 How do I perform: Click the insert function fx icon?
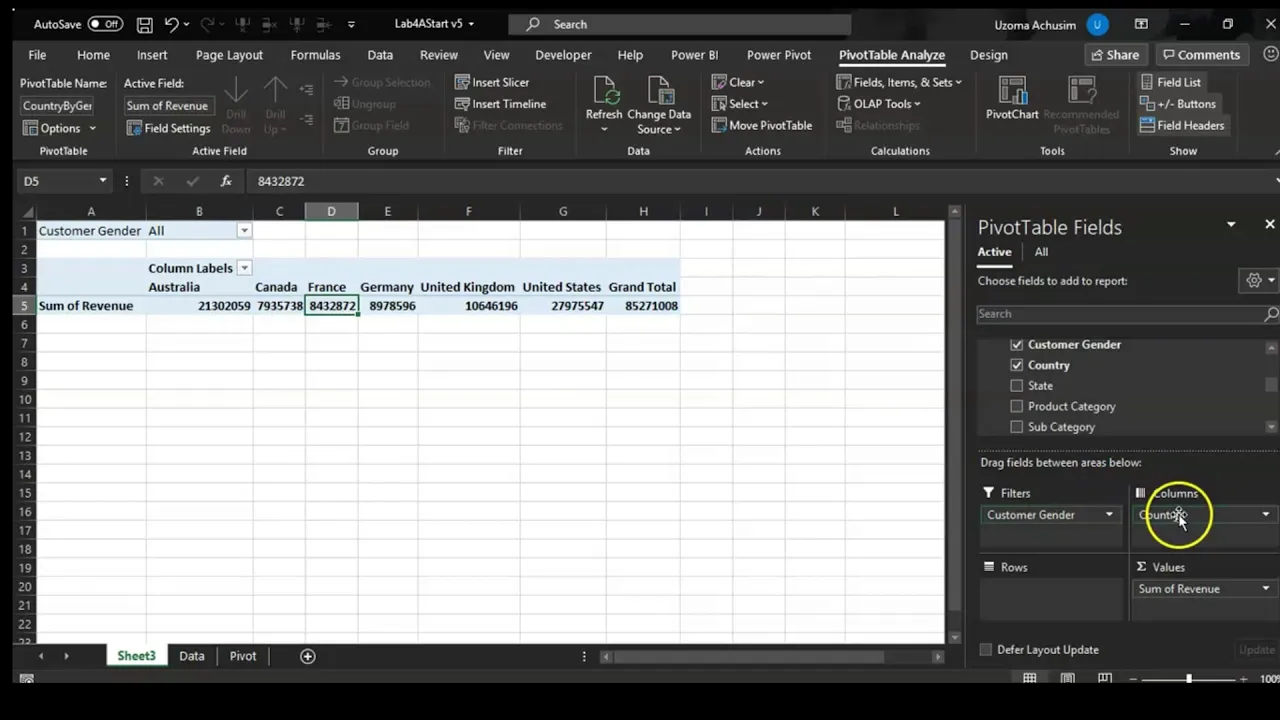(226, 181)
